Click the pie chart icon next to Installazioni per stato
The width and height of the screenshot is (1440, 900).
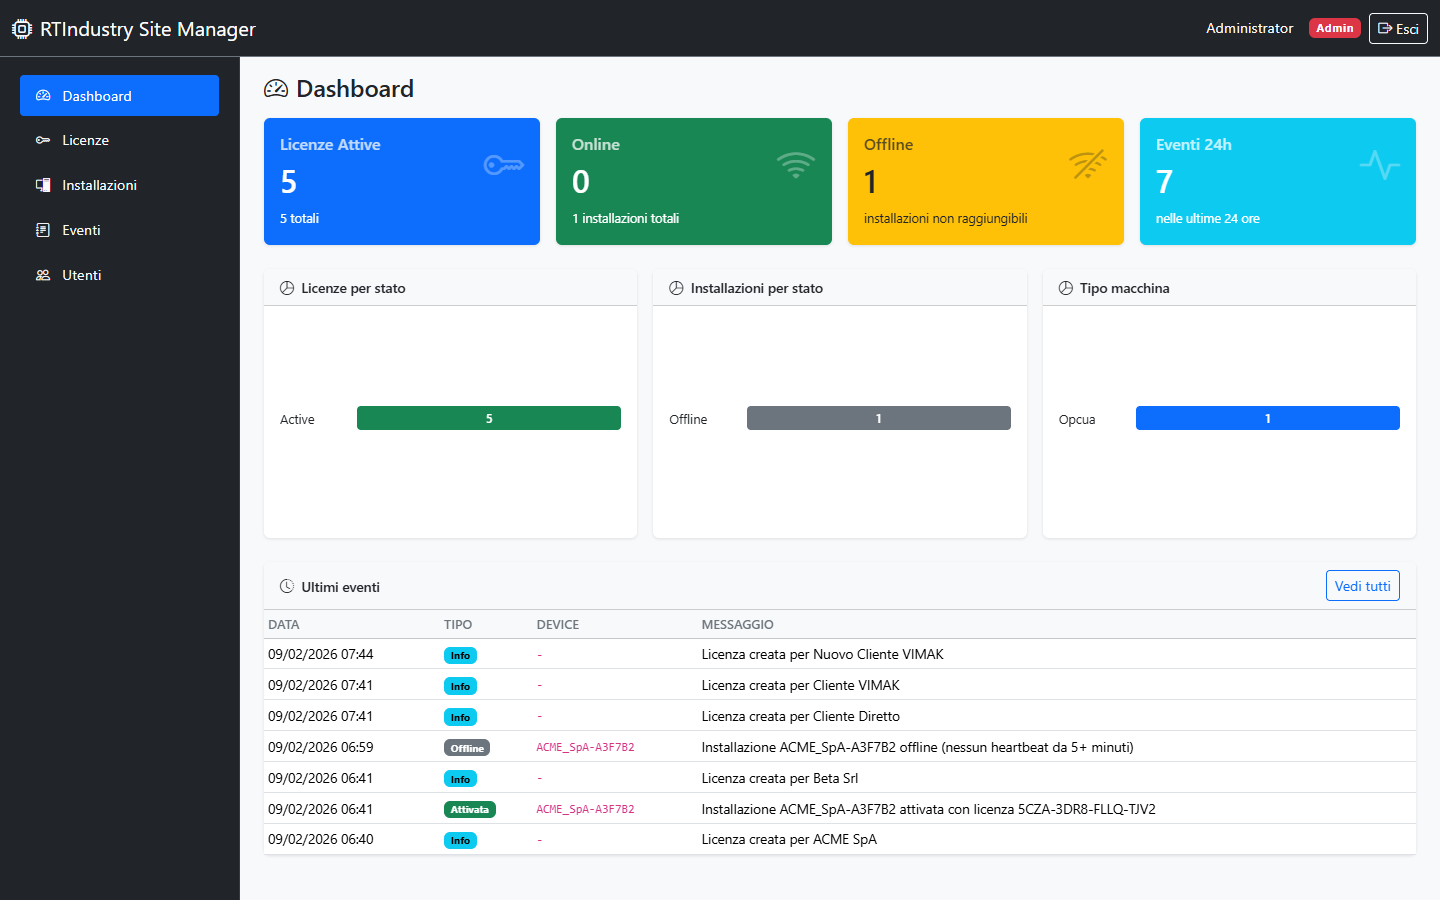click(676, 288)
